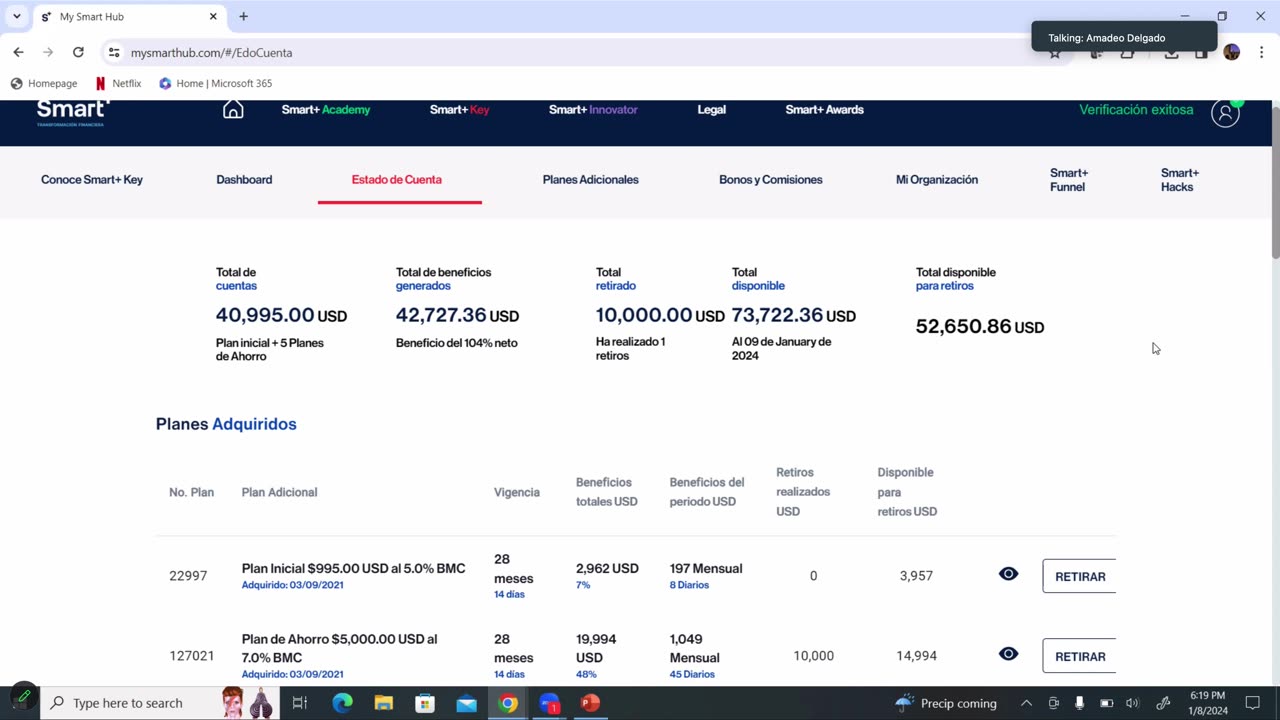Select the 42,727.36 USD benefits value
The height and width of the screenshot is (720, 1280).
[x=457, y=315]
